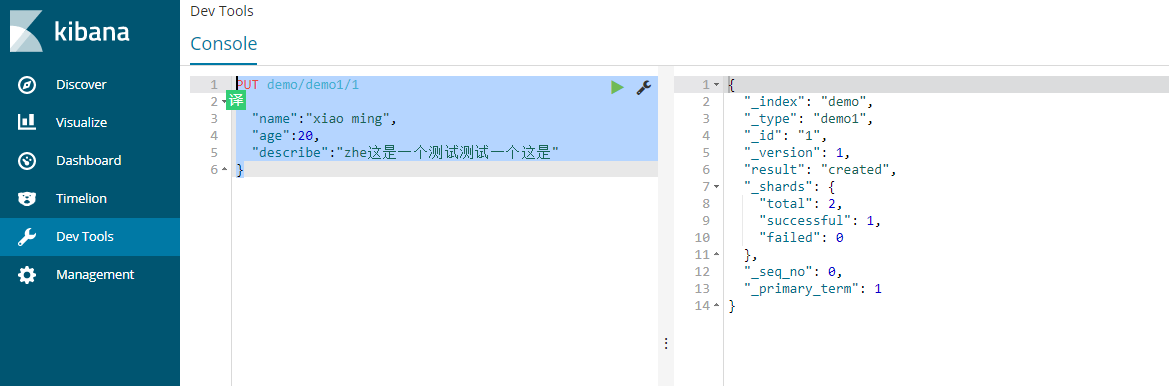Click "_seq_no": 0 in response
Image resolution: width=1169 pixels, height=386 pixels.
point(793,271)
